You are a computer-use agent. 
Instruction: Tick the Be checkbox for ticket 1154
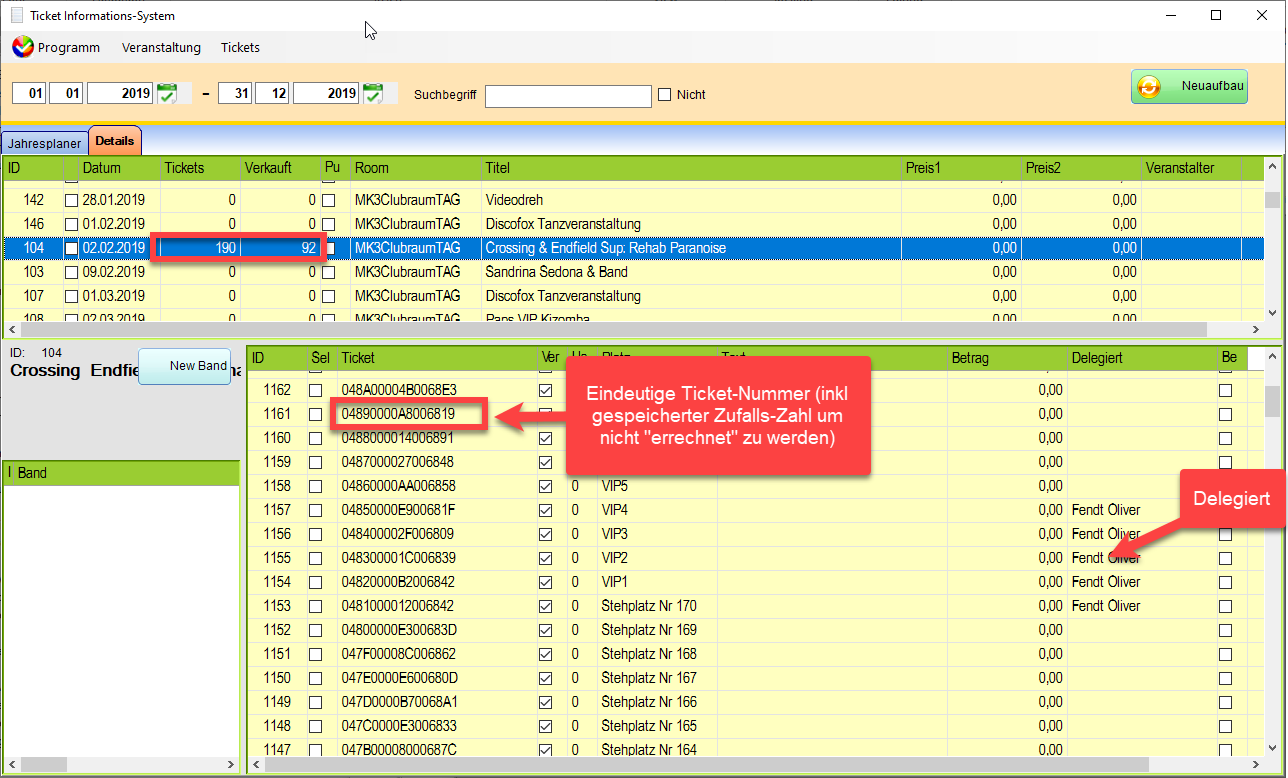click(x=1225, y=582)
